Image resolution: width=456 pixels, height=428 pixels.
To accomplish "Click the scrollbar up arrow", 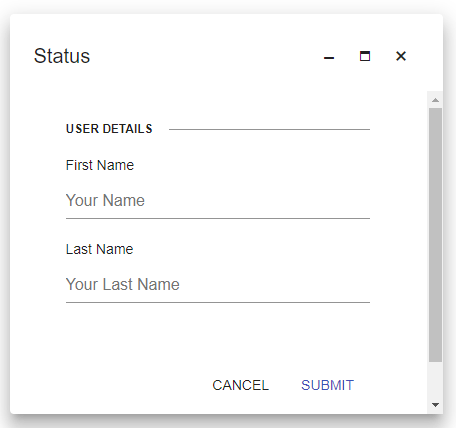I will (x=435, y=100).
